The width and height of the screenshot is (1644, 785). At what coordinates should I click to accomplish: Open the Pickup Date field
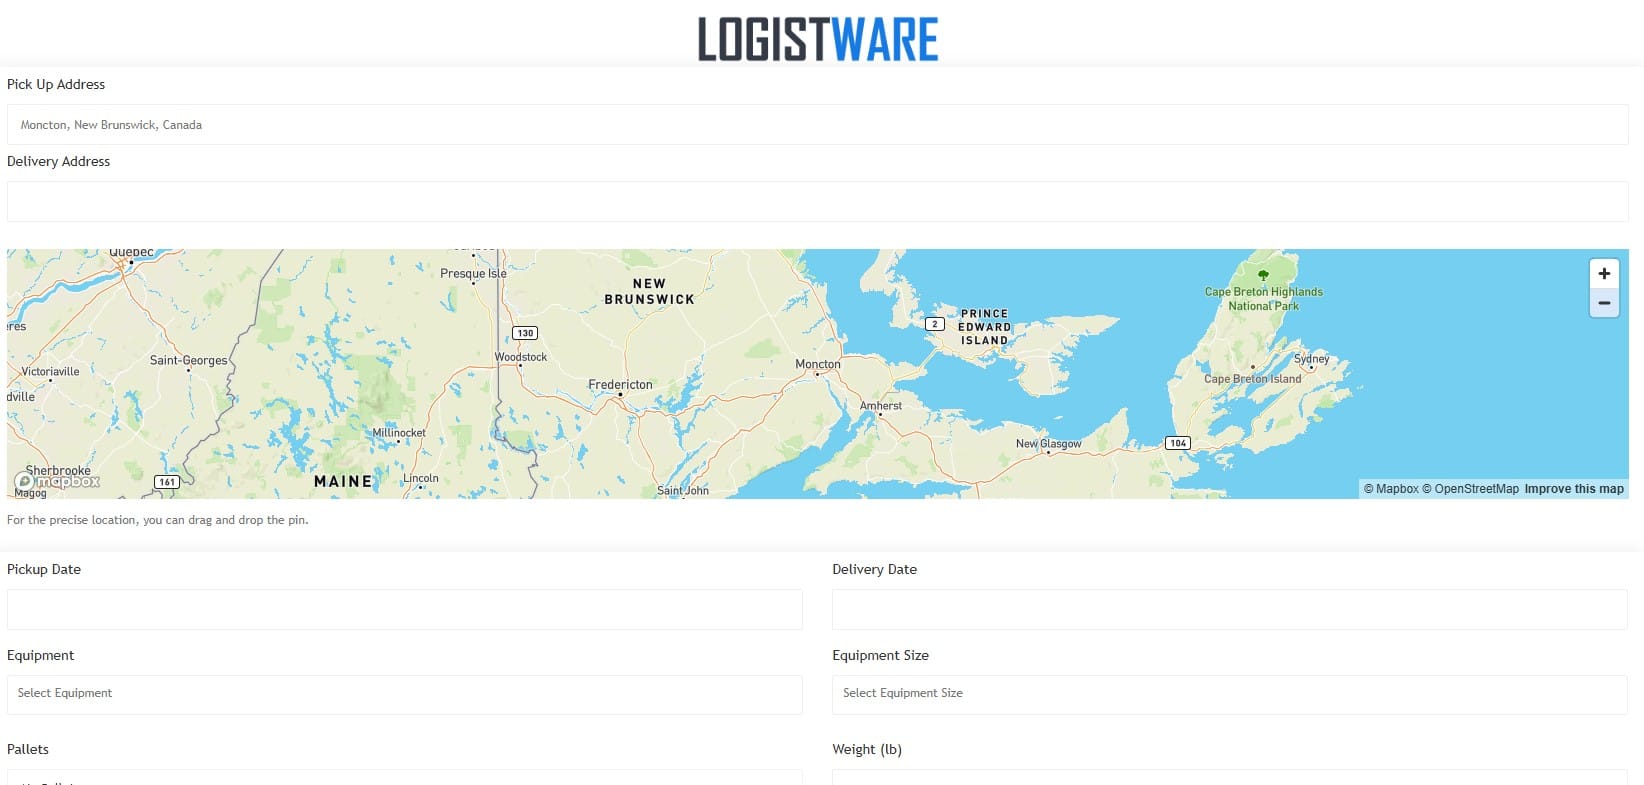(404, 609)
